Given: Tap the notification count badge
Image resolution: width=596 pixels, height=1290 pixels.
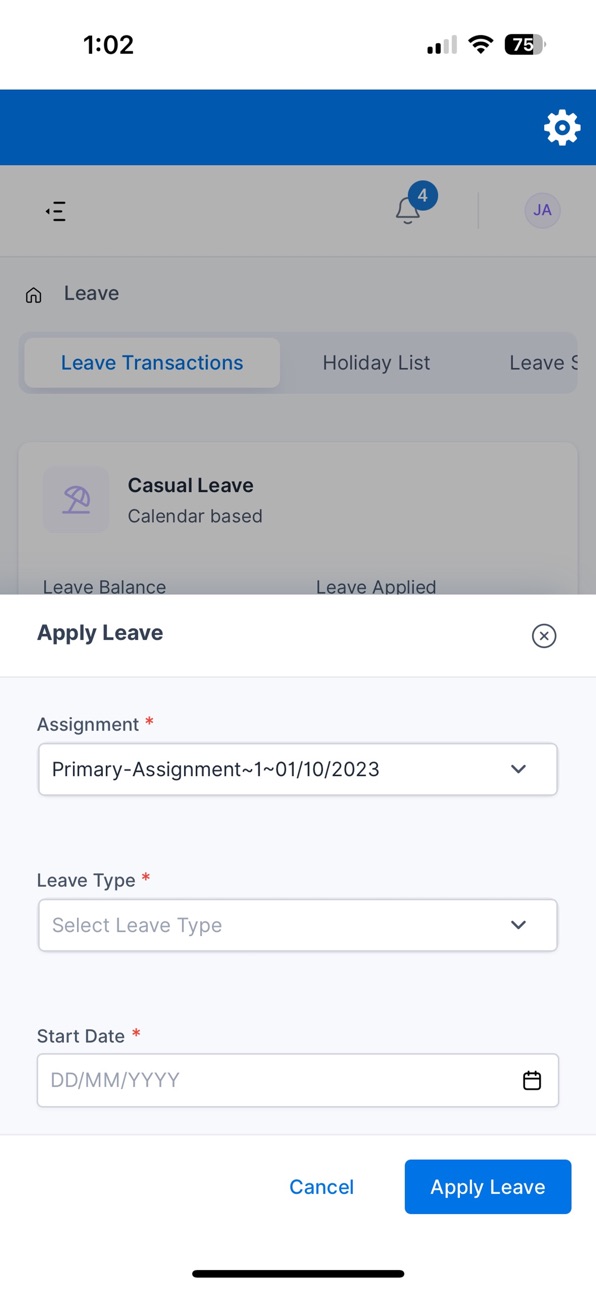Looking at the screenshot, I should click(x=422, y=196).
